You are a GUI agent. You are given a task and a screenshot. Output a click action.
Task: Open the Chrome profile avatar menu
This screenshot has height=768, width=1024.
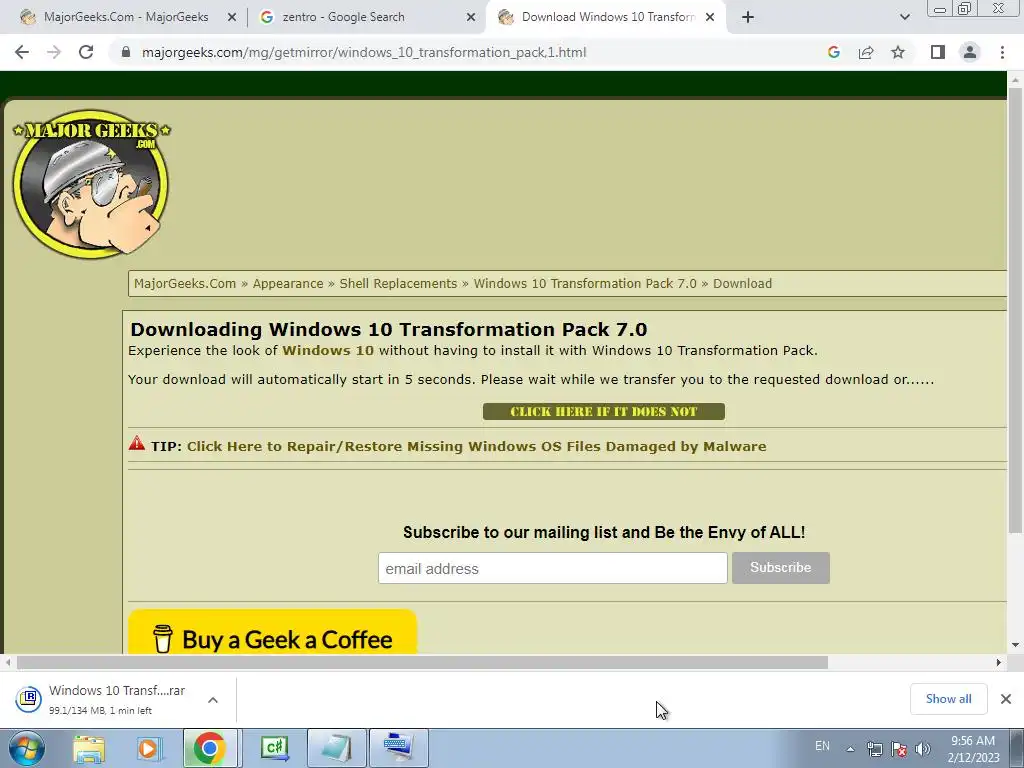(970, 52)
